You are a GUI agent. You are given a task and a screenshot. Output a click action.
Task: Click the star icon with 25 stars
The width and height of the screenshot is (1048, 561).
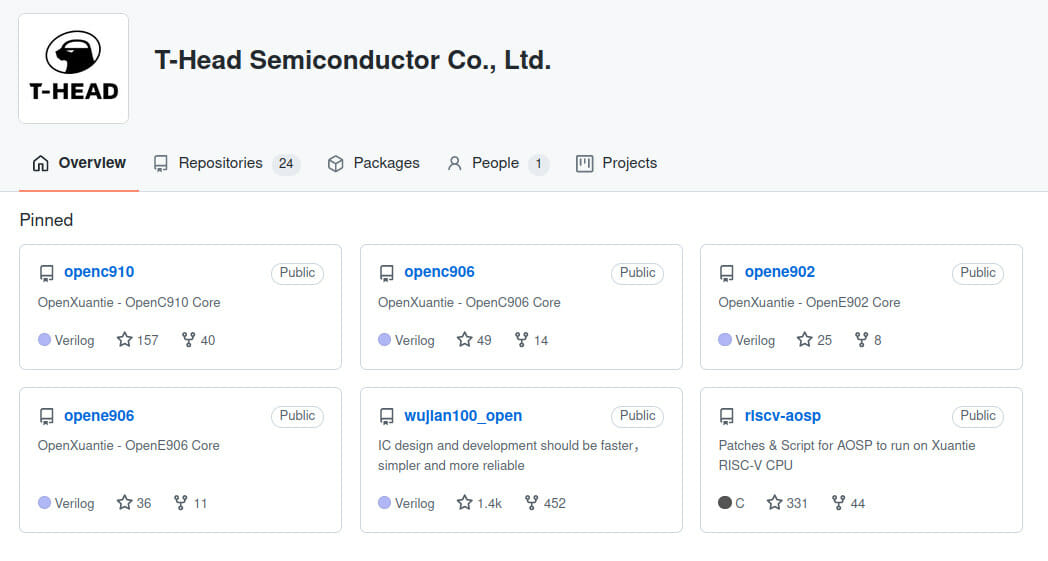click(x=805, y=340)
